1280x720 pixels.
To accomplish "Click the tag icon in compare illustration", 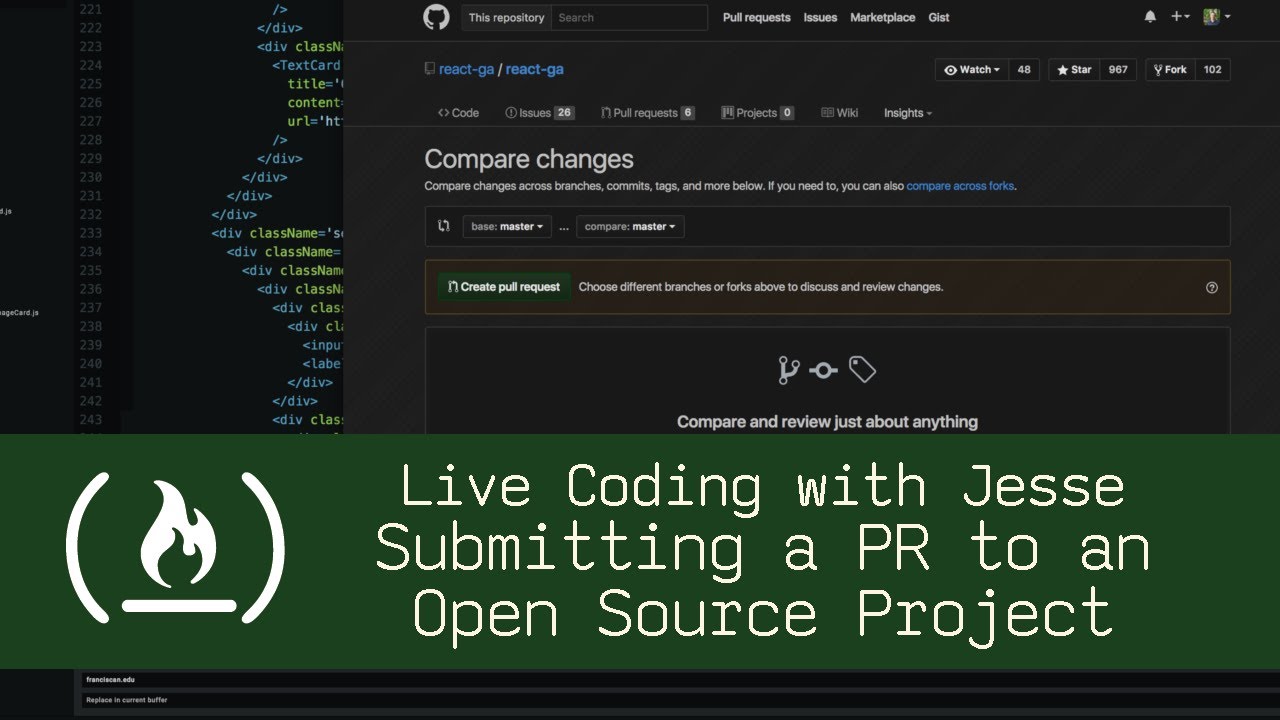I will (x=862, y=370).
